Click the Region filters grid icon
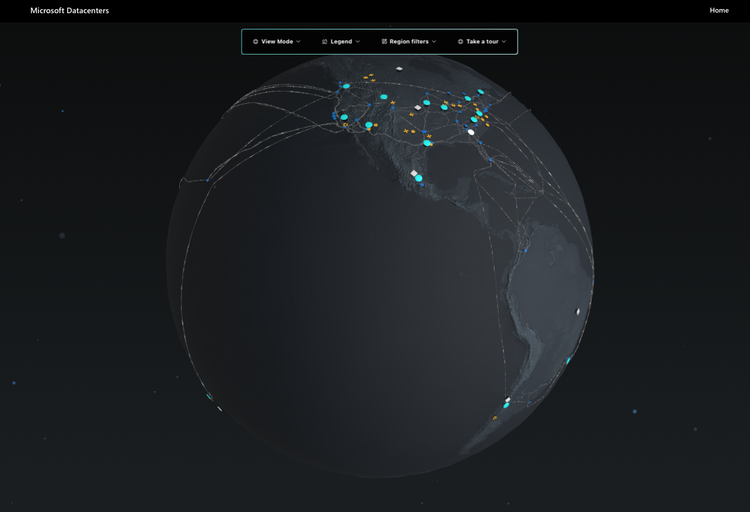Image resolution: width=750 pixels, height=512 pixels. tap(384, 42)
